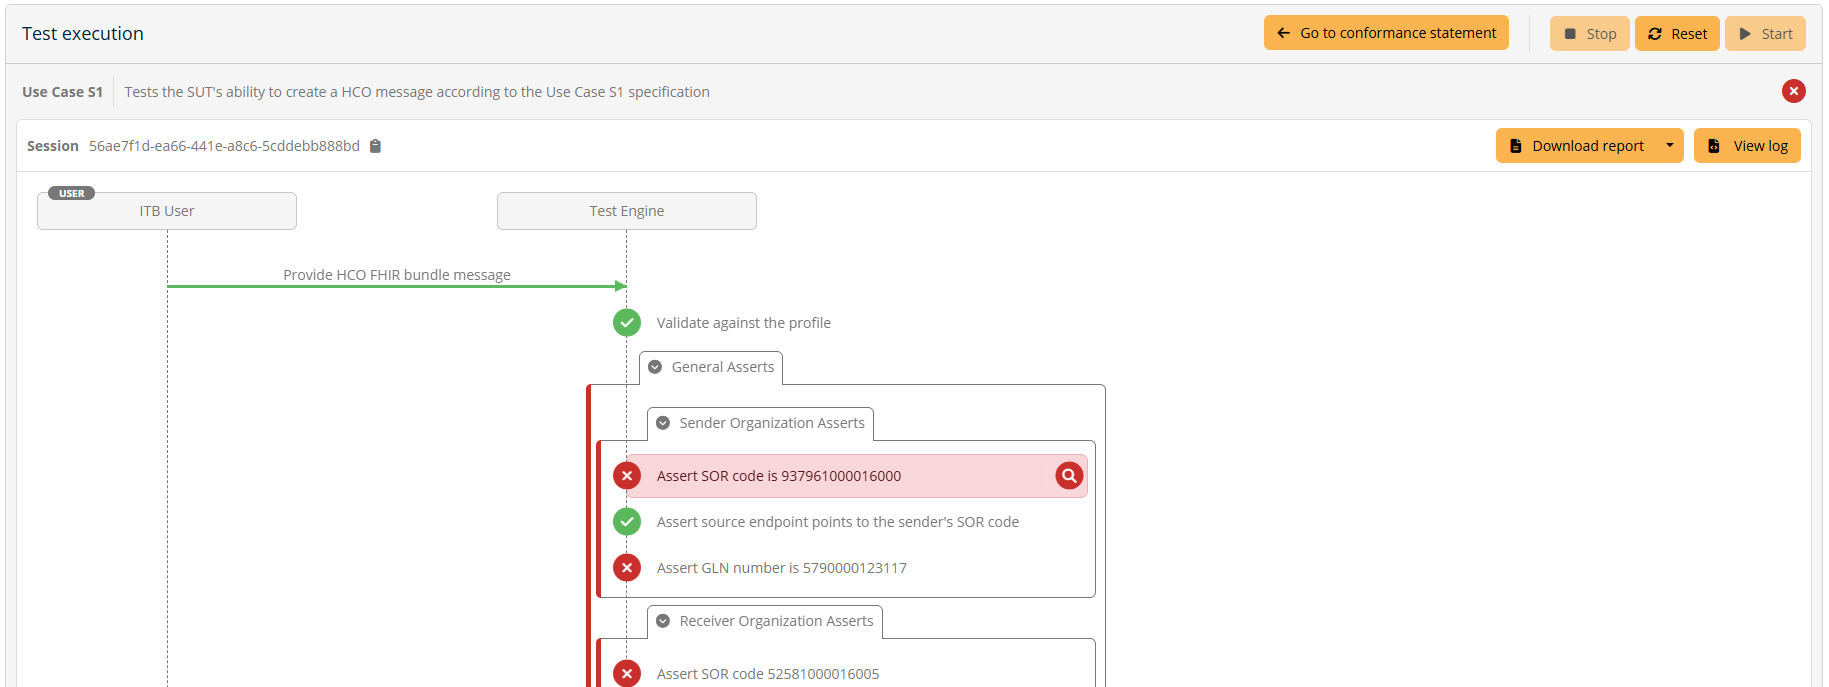Collapse the Sender Organization Asserts group
Viewport: 1829px width, 687px height.
[663, 423]
